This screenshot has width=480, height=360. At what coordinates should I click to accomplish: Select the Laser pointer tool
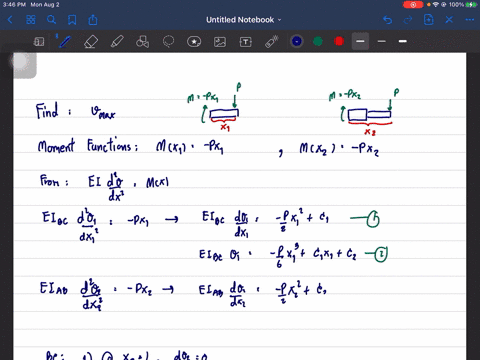click(x=272, y=42)
